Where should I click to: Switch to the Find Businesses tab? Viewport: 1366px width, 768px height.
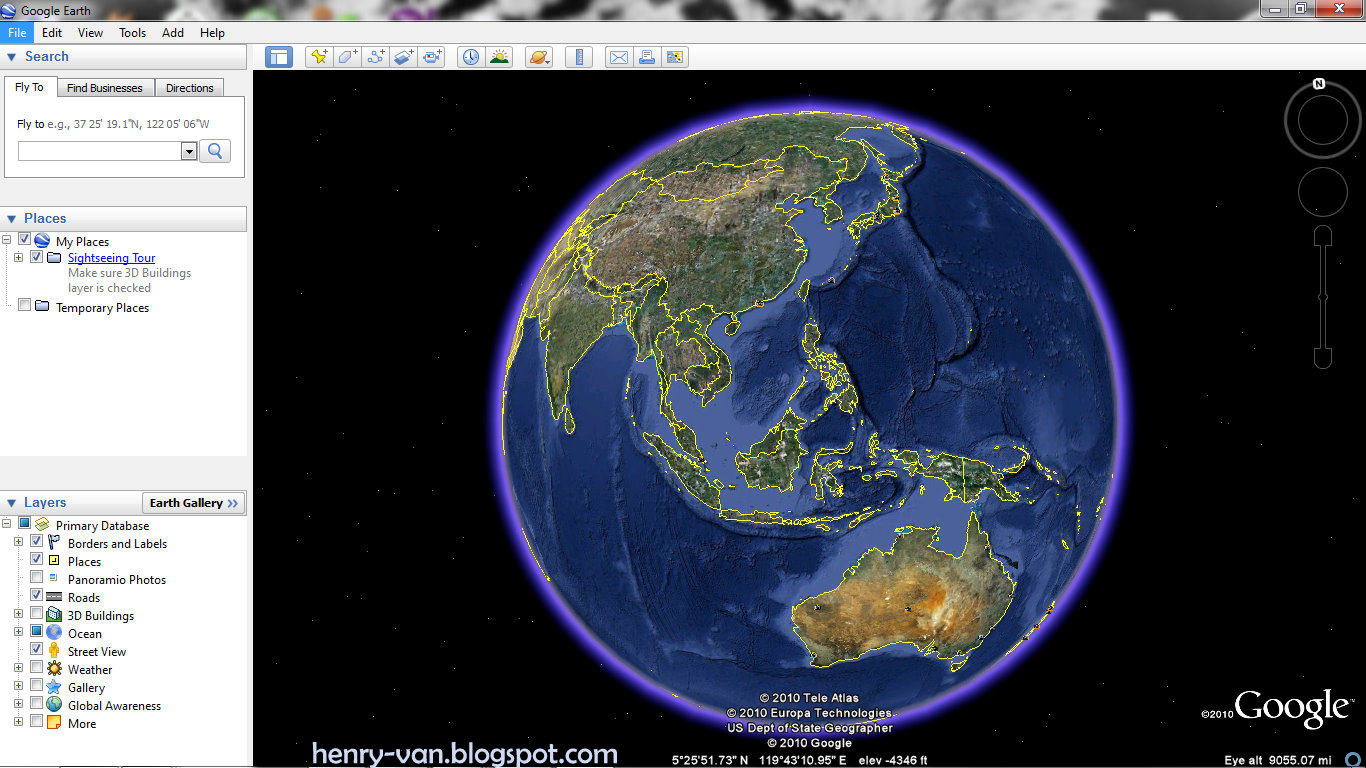[105, 87]
